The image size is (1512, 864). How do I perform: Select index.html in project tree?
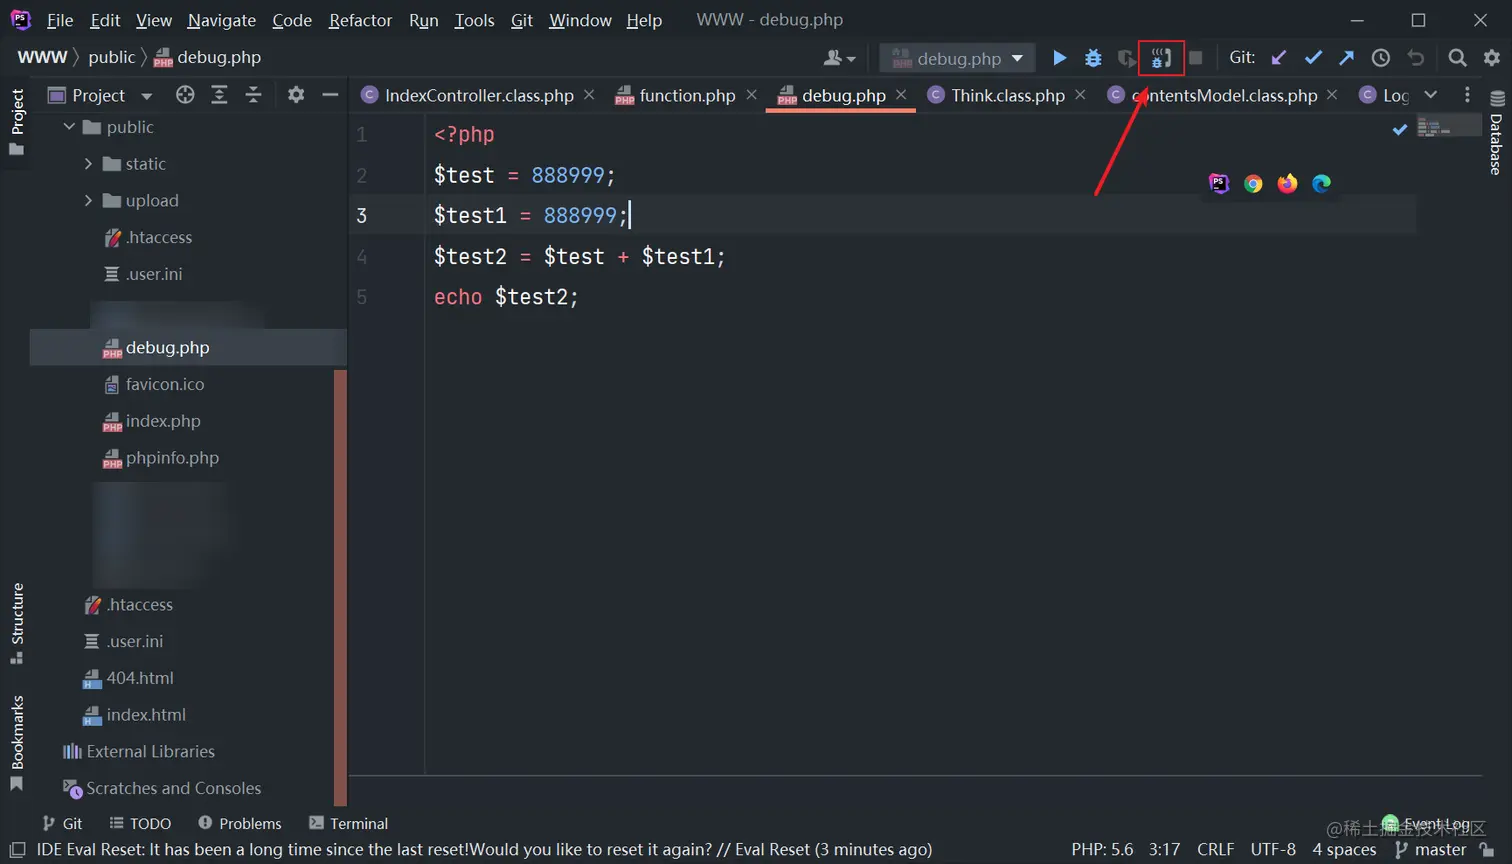(134, 715)
